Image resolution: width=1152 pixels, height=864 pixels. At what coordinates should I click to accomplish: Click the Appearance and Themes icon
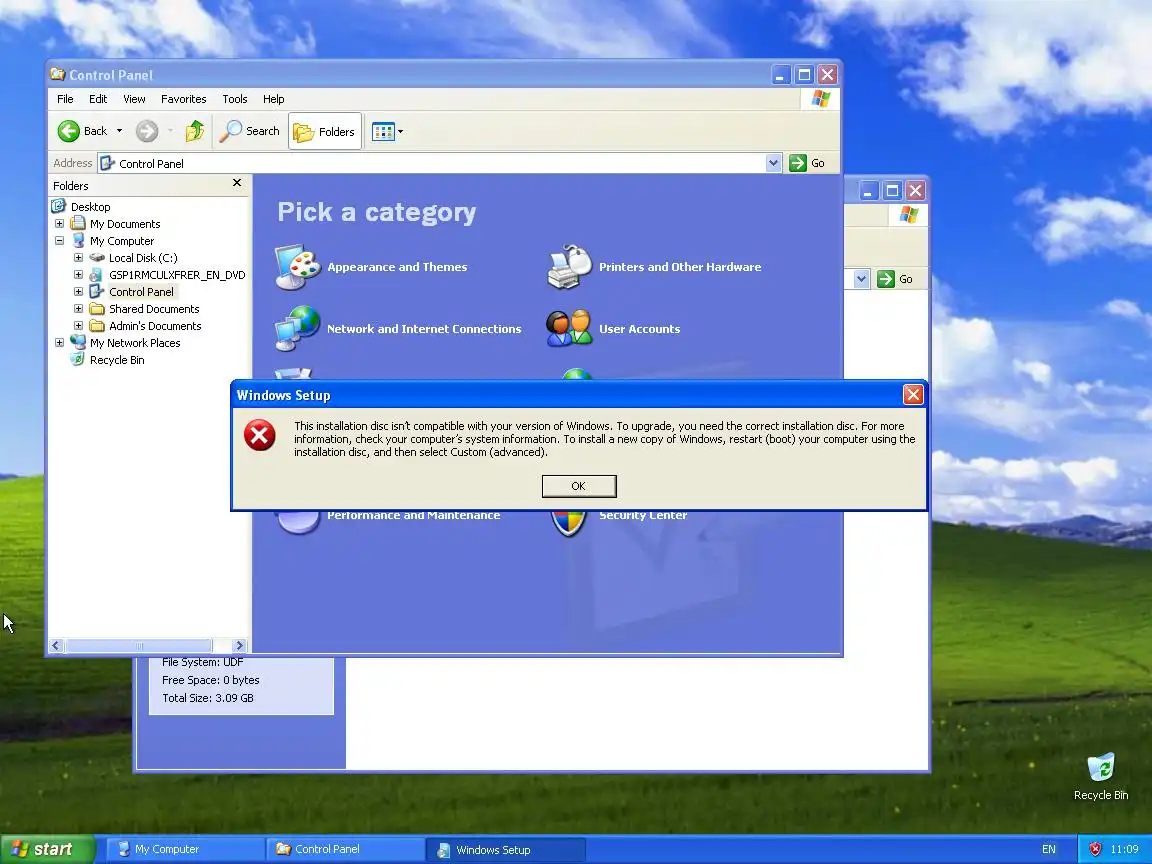(x=298, y=267)
